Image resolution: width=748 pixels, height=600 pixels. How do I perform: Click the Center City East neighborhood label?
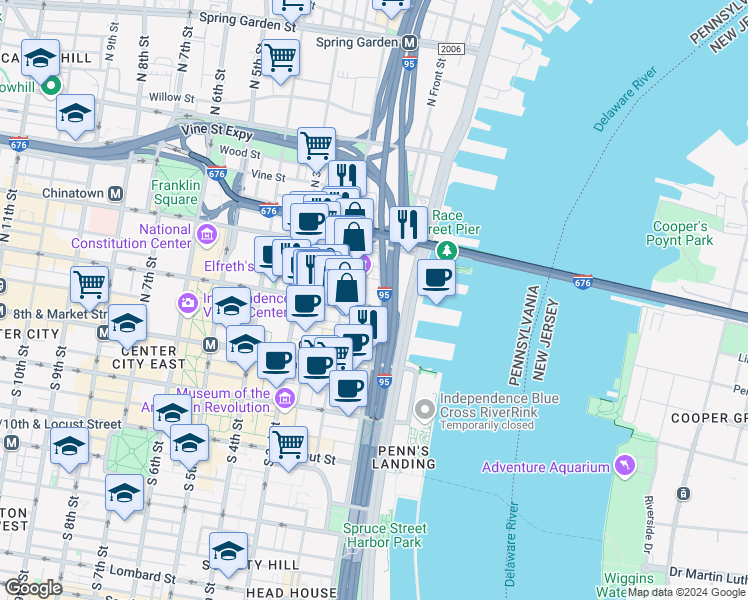[x=148, y=357]
